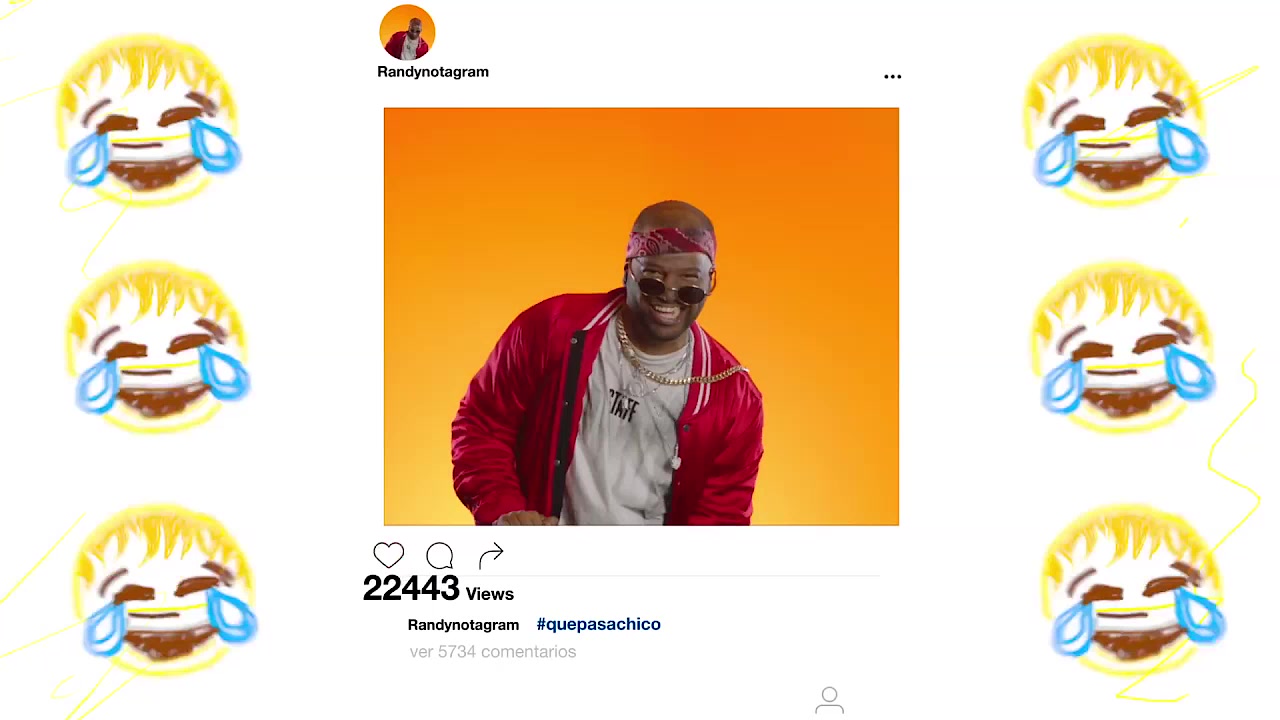Click the word Views beside the count

[490, 594]
